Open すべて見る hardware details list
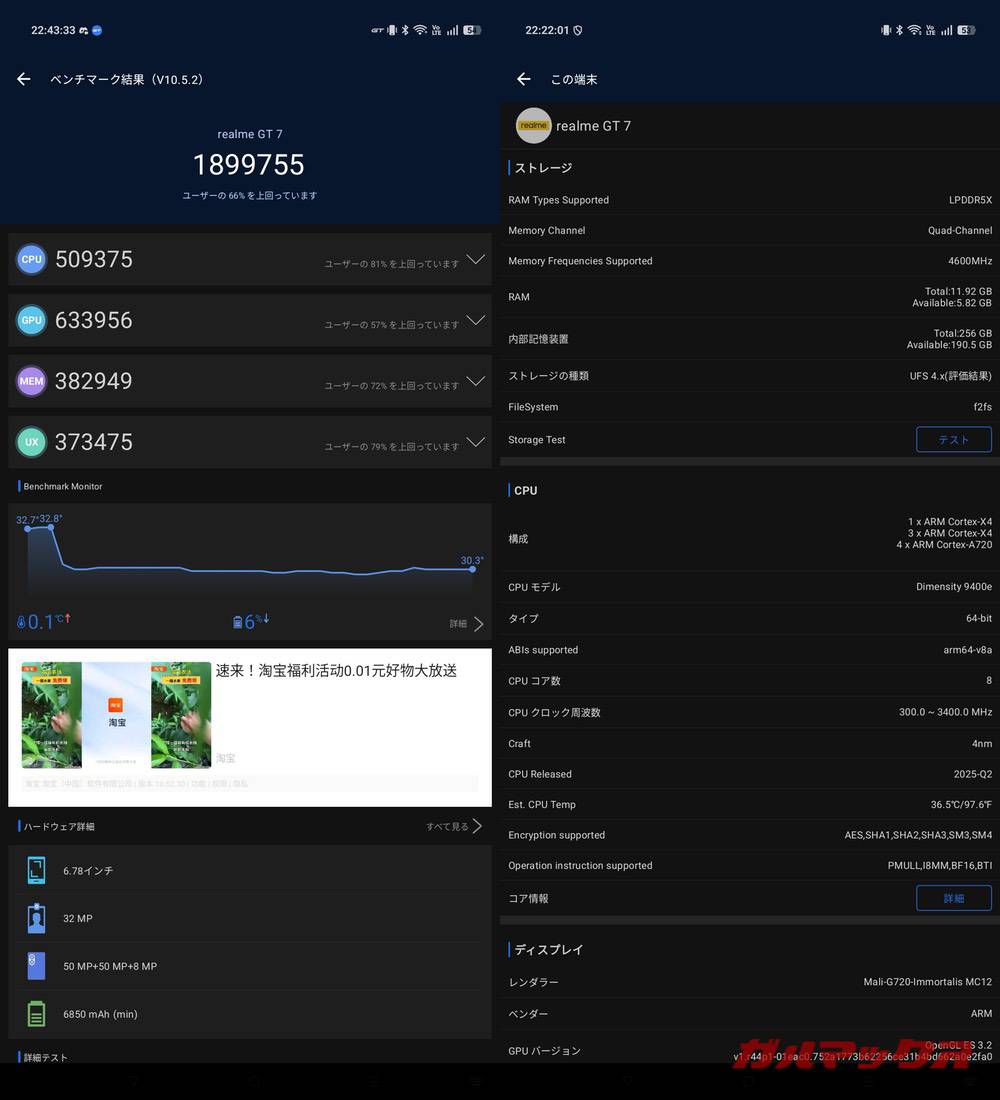 (x=454, y=826)
